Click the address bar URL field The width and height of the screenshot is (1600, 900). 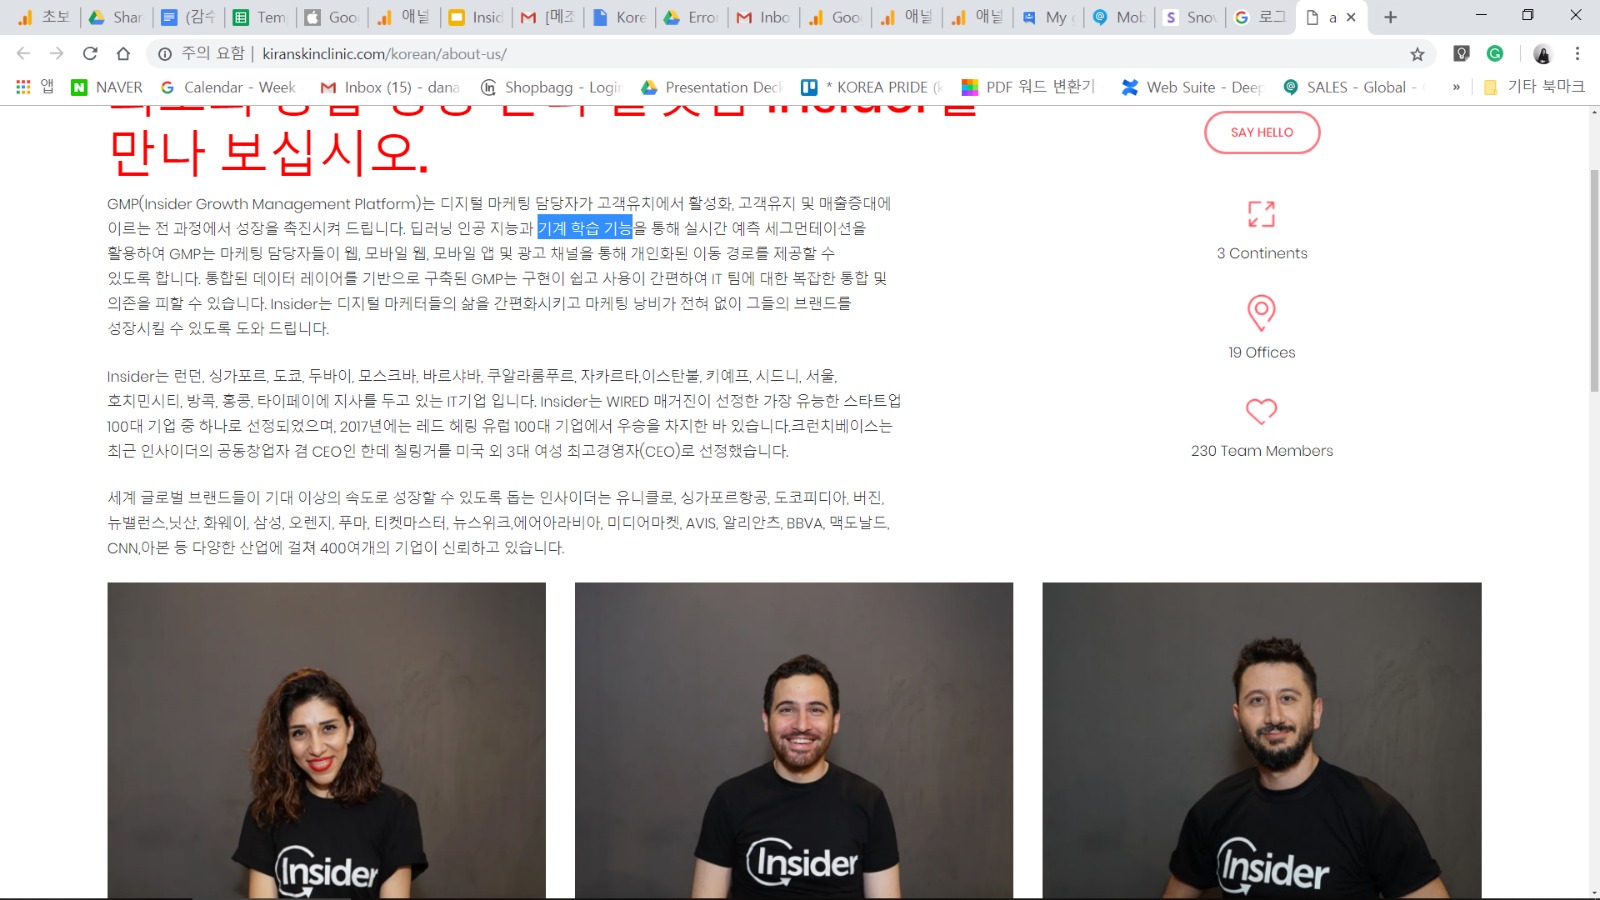point(700,54)
